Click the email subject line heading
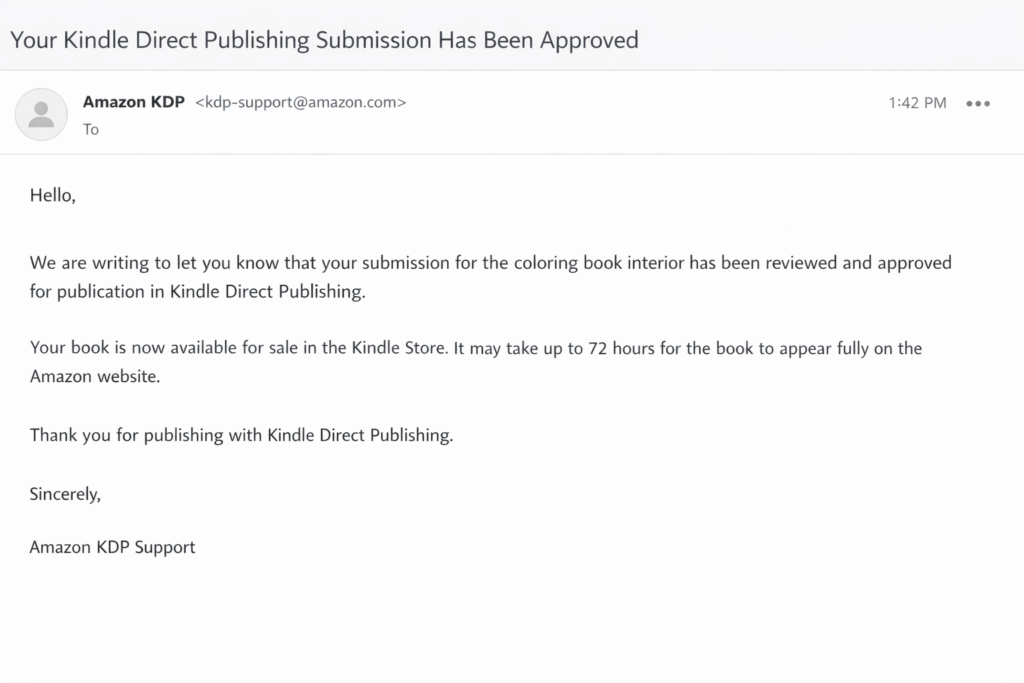Screen dimensions: 1024x683 coord(324,41)
